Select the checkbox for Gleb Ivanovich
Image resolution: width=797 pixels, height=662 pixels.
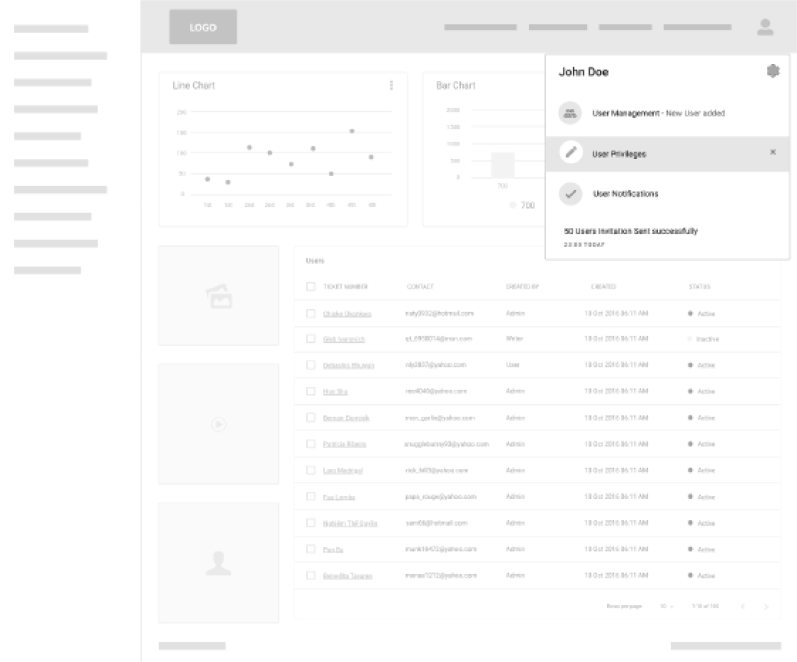tap(311, 339)
